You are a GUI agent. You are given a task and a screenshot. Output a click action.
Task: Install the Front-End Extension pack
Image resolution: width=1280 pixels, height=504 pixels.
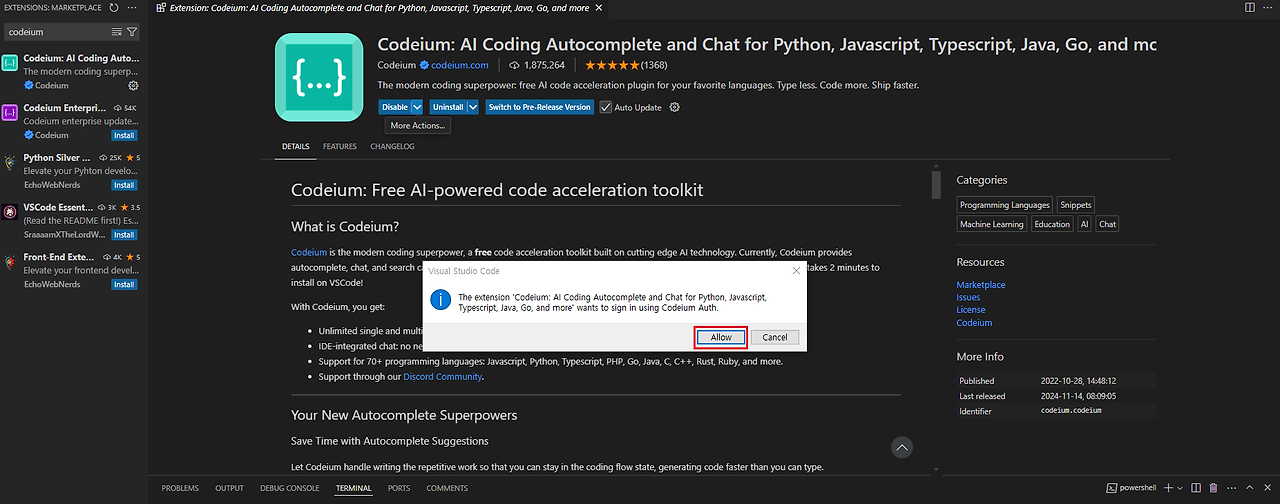(124, 285)
